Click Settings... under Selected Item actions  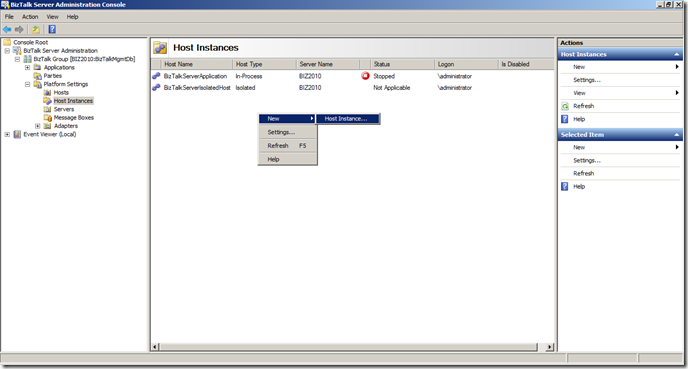pyautogui.click(x=587, y=161)
